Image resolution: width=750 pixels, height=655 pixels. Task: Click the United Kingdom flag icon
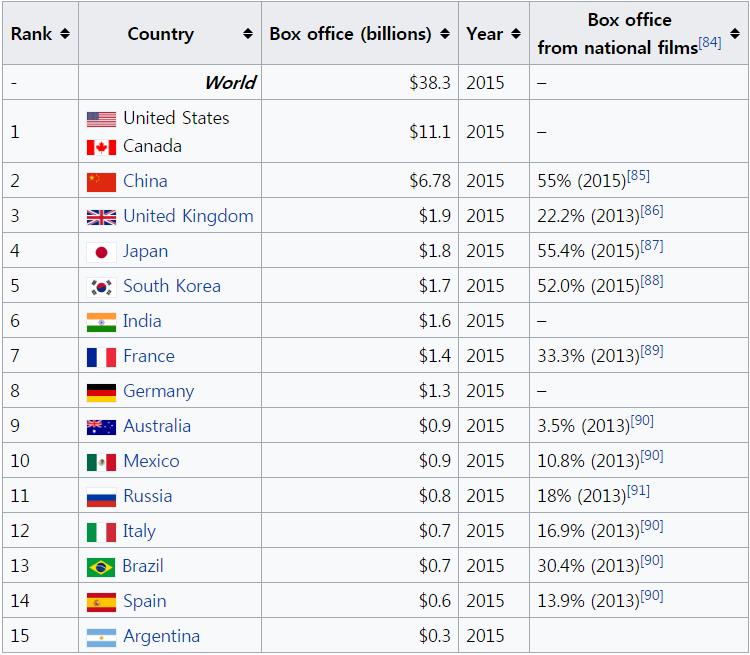[x=101, y=217]
